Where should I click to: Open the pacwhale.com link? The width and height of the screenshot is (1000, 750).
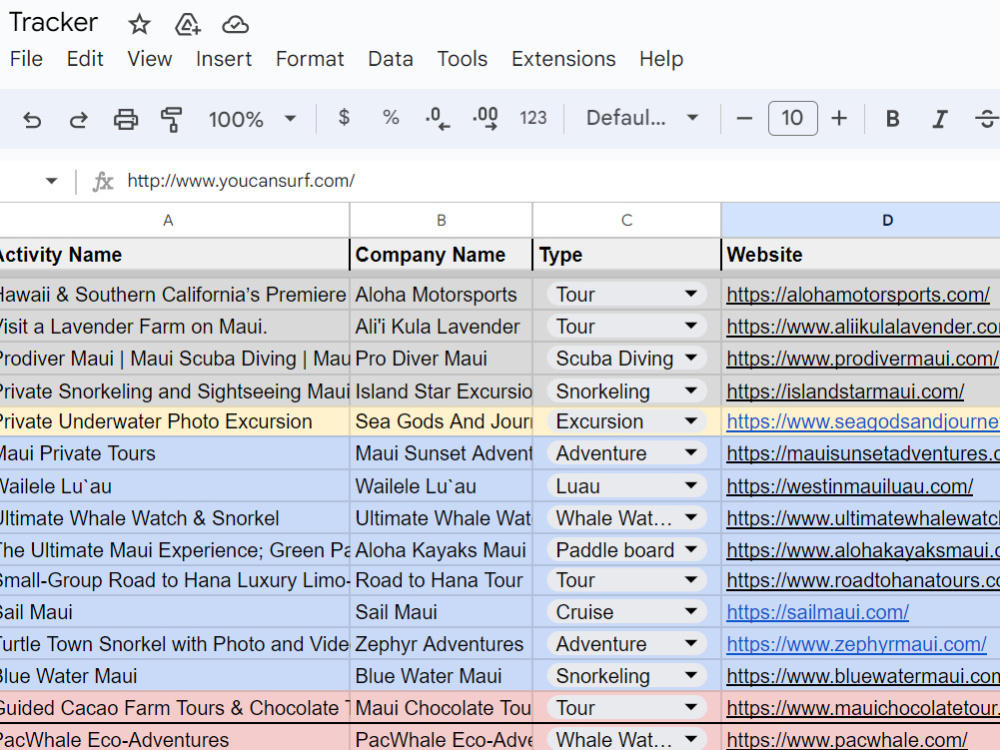[847, 740]
